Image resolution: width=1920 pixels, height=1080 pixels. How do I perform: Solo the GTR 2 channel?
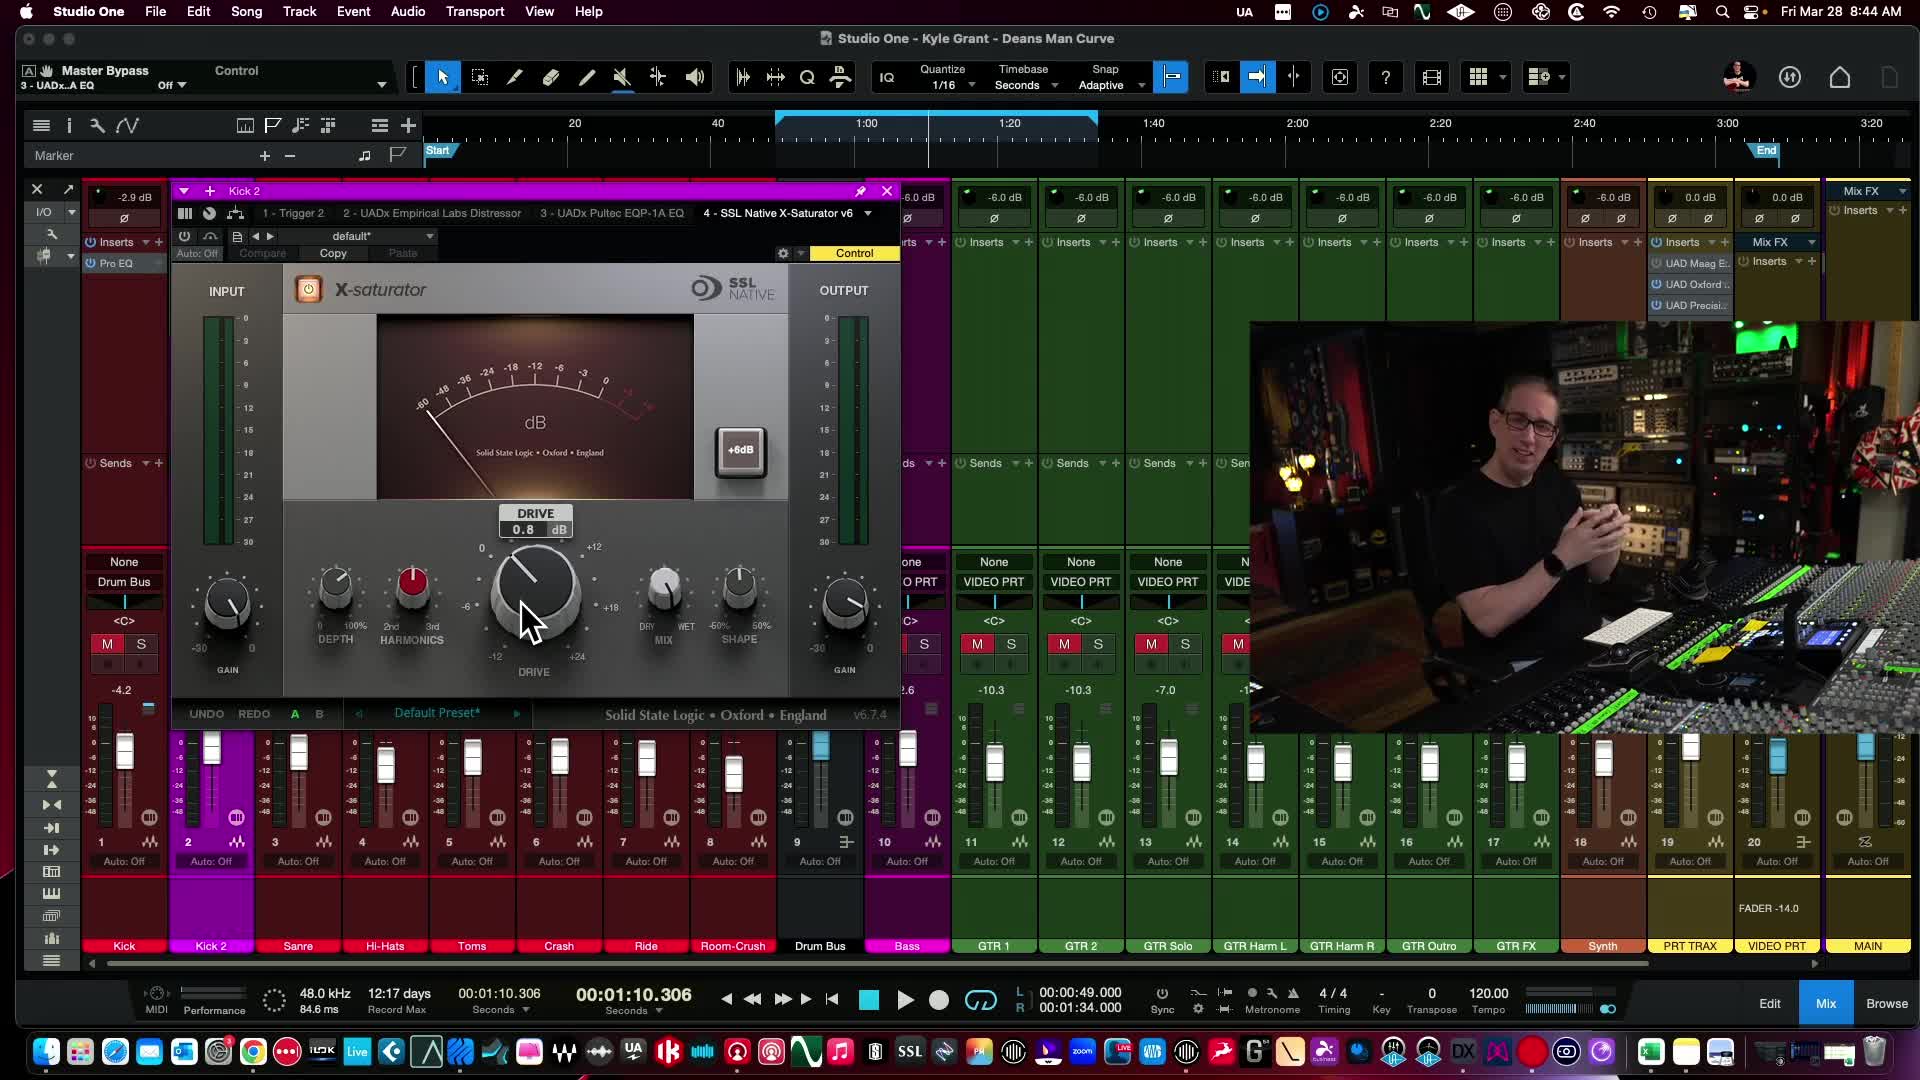click(1098, 644)
